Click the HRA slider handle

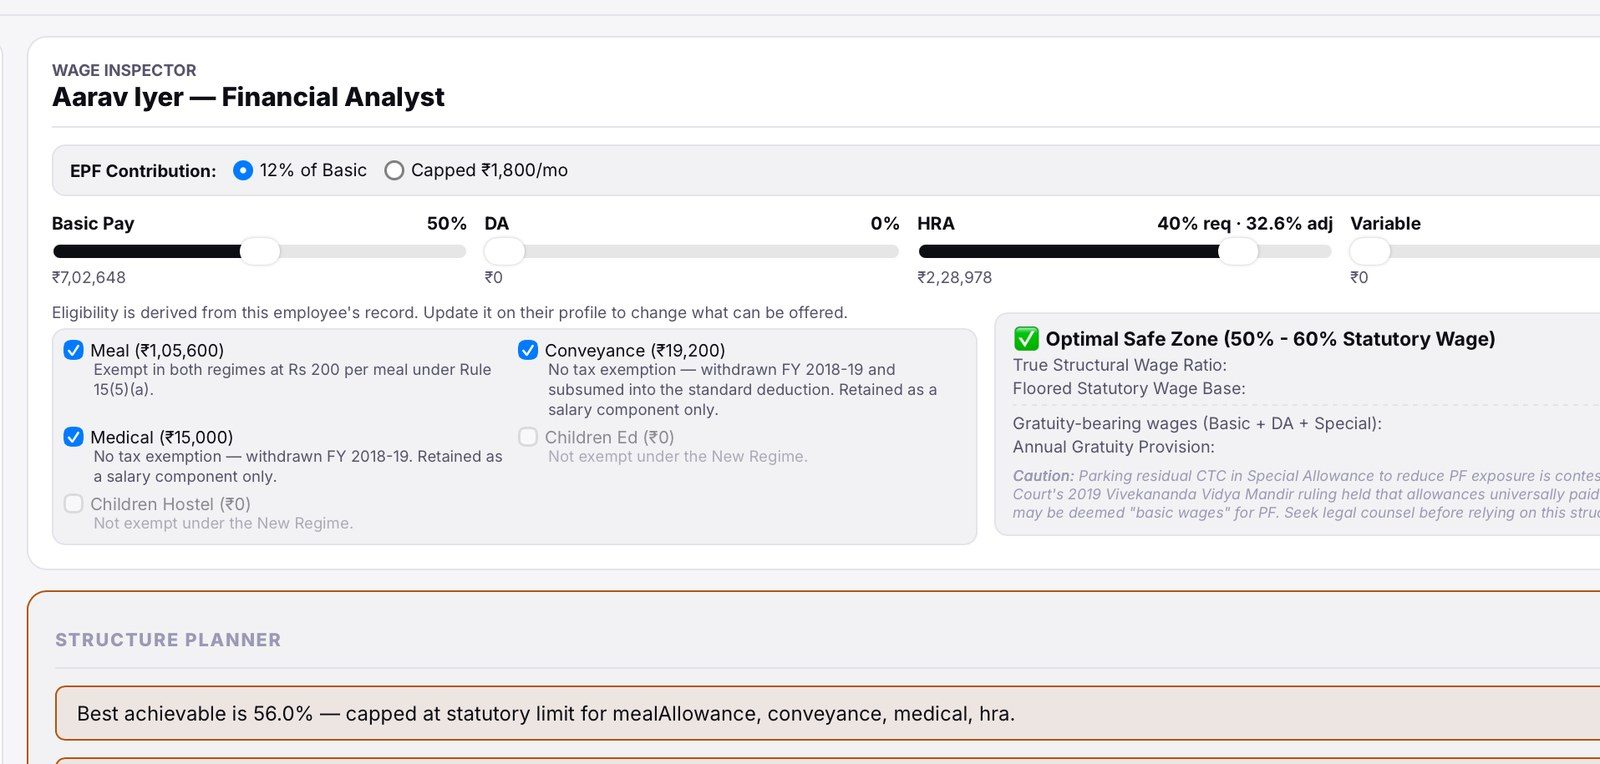click(1238, 251)
